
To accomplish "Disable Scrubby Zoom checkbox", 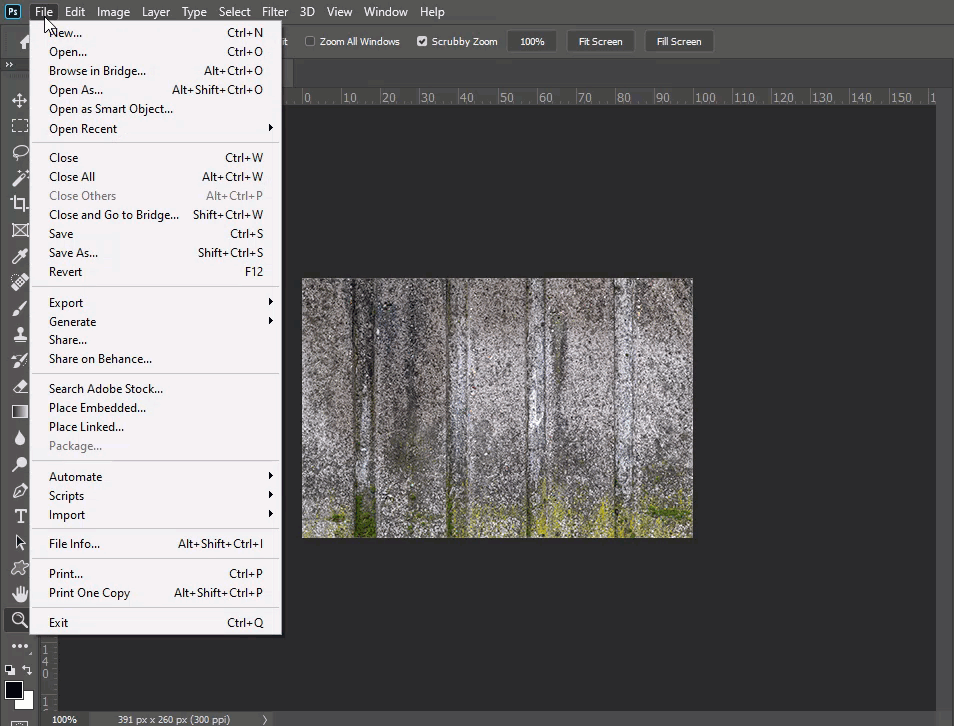I will (x=422, y=41).
